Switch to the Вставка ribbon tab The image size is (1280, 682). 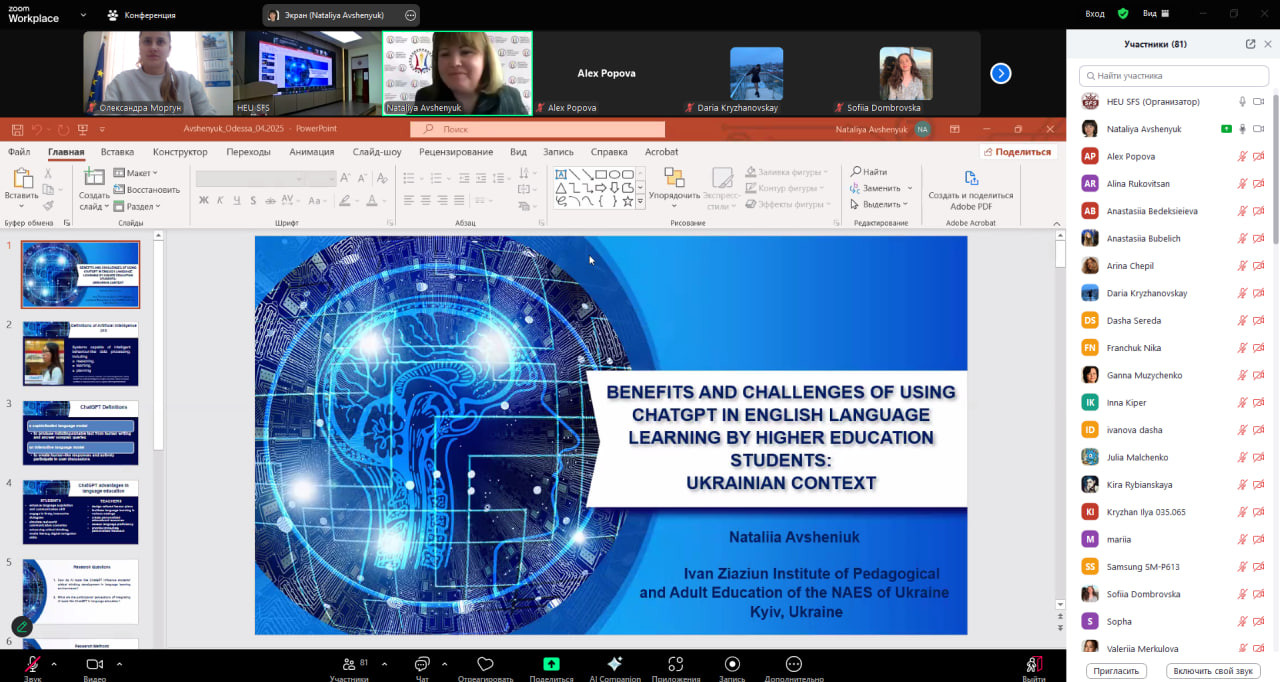117,152
